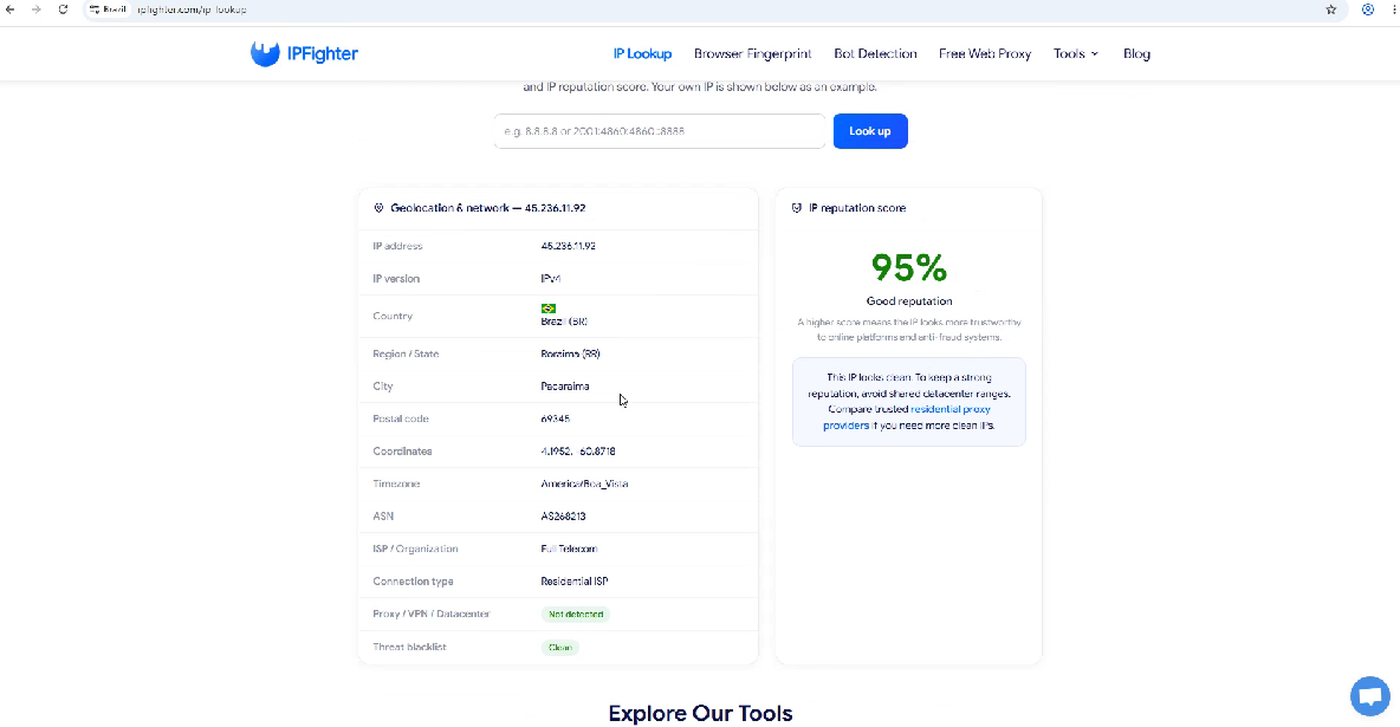
Task: Open the IP Lookup nav item
Action: coord(642,54)
